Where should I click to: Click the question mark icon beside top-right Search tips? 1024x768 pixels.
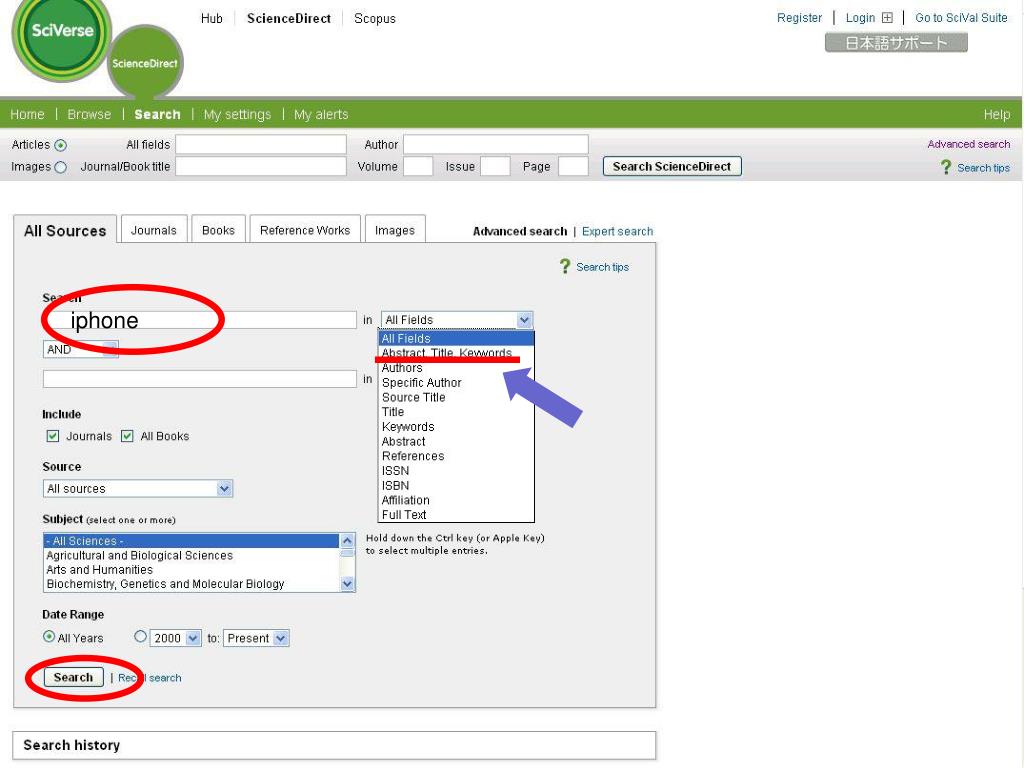[x=946, y=167]
